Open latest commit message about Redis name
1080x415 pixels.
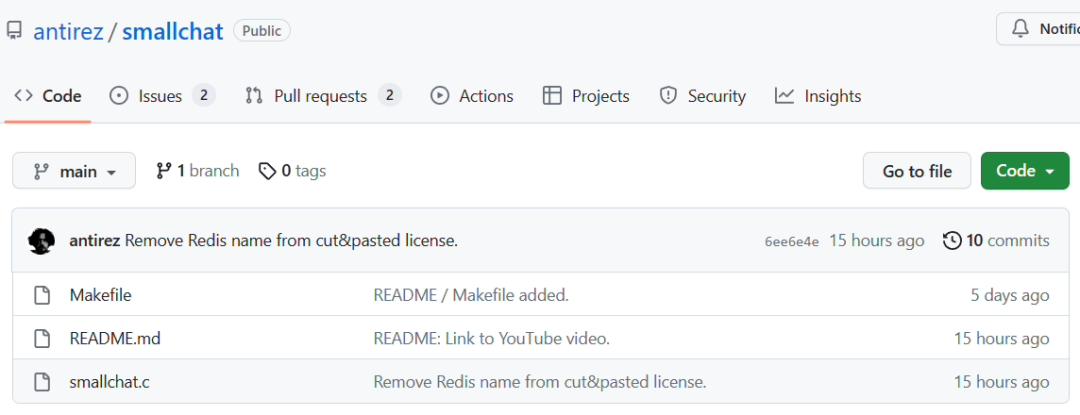291,241
